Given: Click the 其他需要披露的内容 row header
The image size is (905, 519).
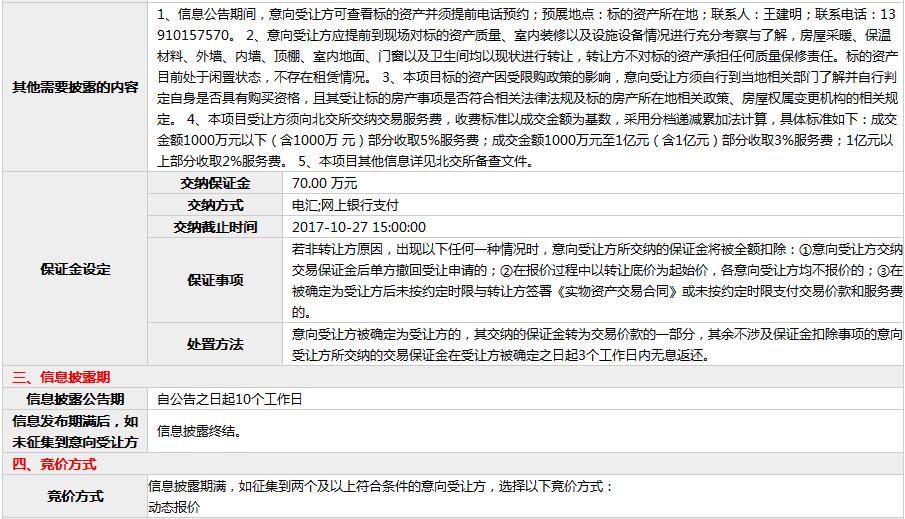Looking at the screenshot, I should pyautogui.click(x=75, y=87).
